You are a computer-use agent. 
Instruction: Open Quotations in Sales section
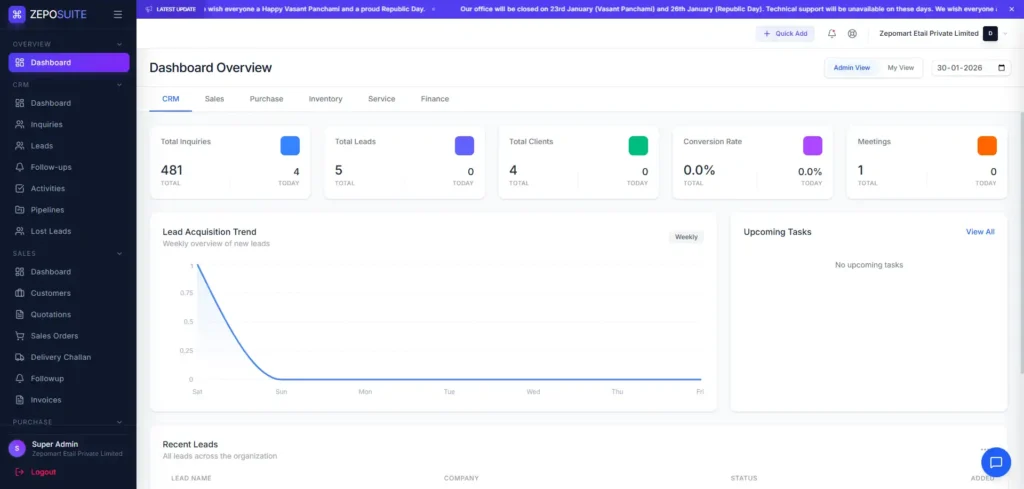pyautogui.click(x=50, y=314)
